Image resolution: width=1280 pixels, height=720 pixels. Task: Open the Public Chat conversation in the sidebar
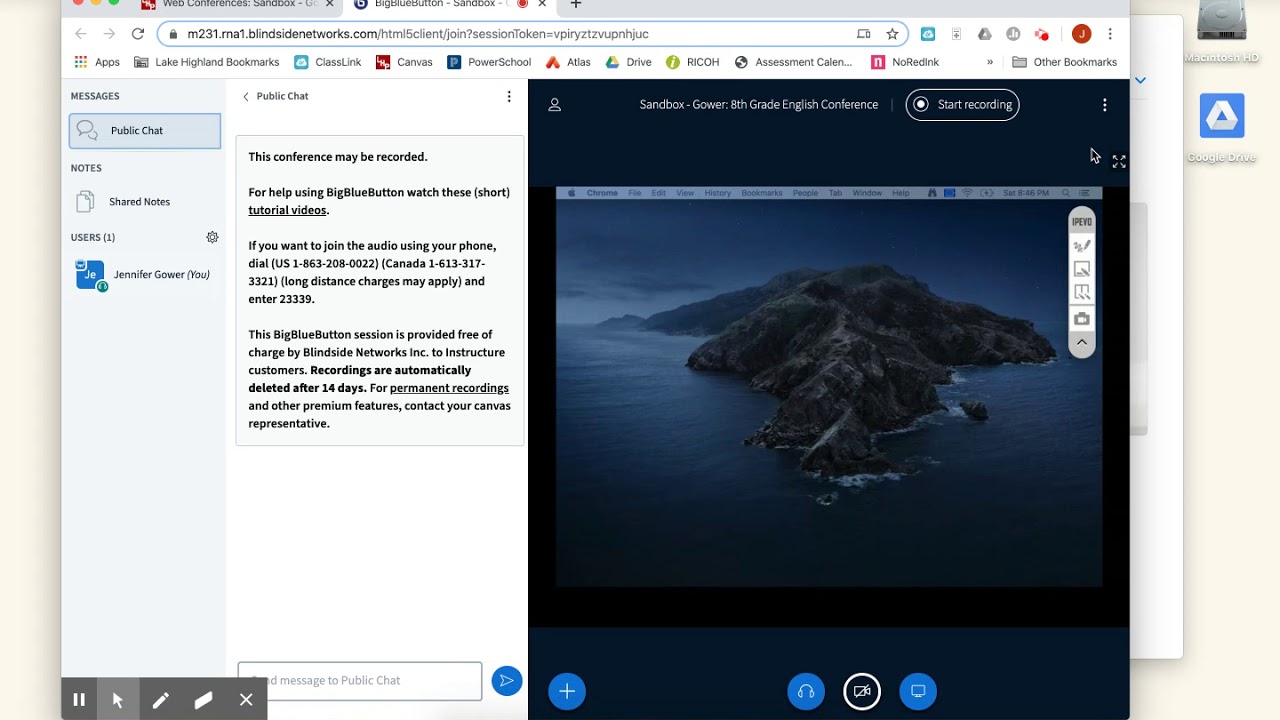[x=145, y=131]
